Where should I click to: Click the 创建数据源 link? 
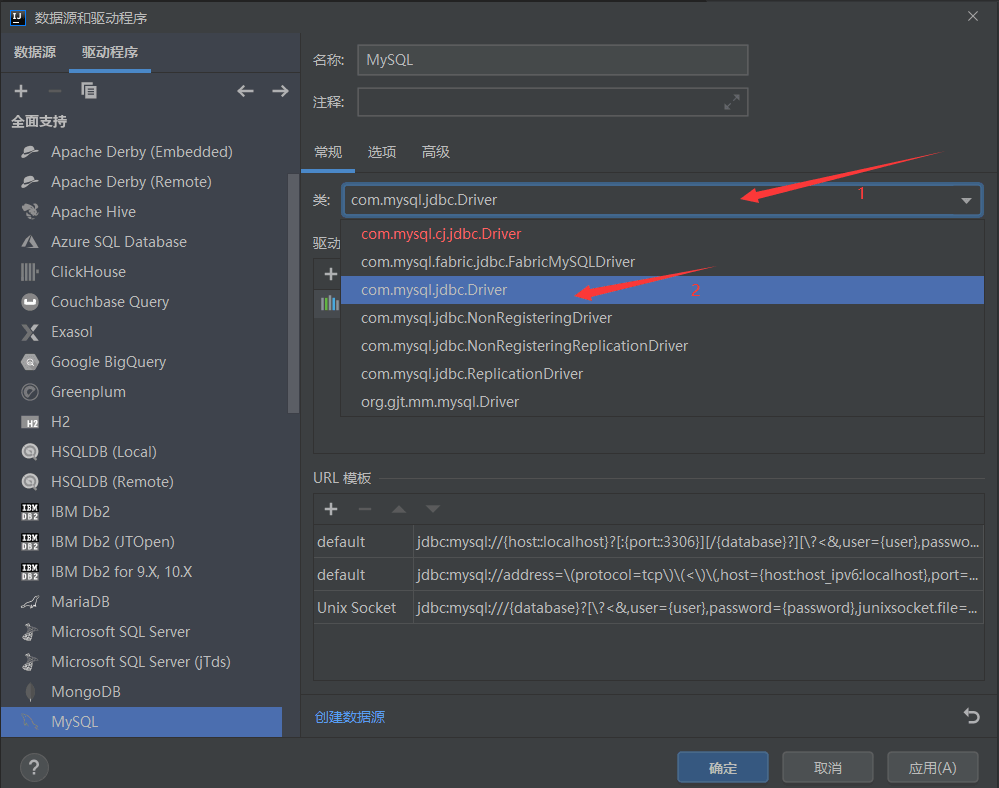pyautogui.click(x=349, y=716)
